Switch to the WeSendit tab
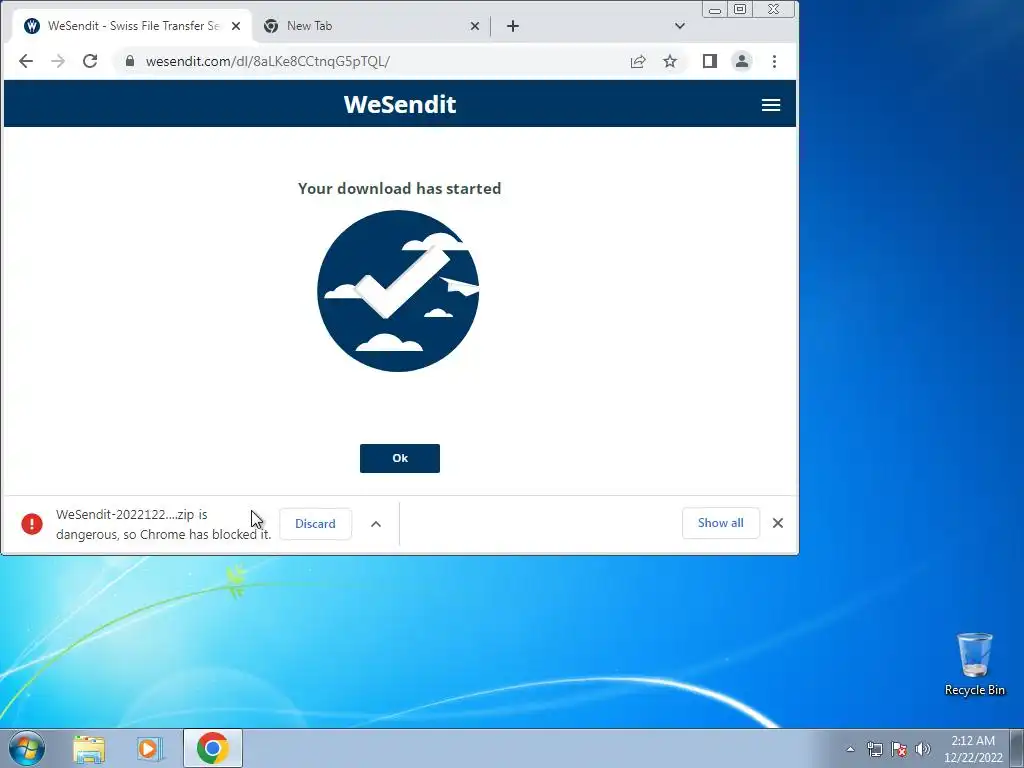 [133, 26]
